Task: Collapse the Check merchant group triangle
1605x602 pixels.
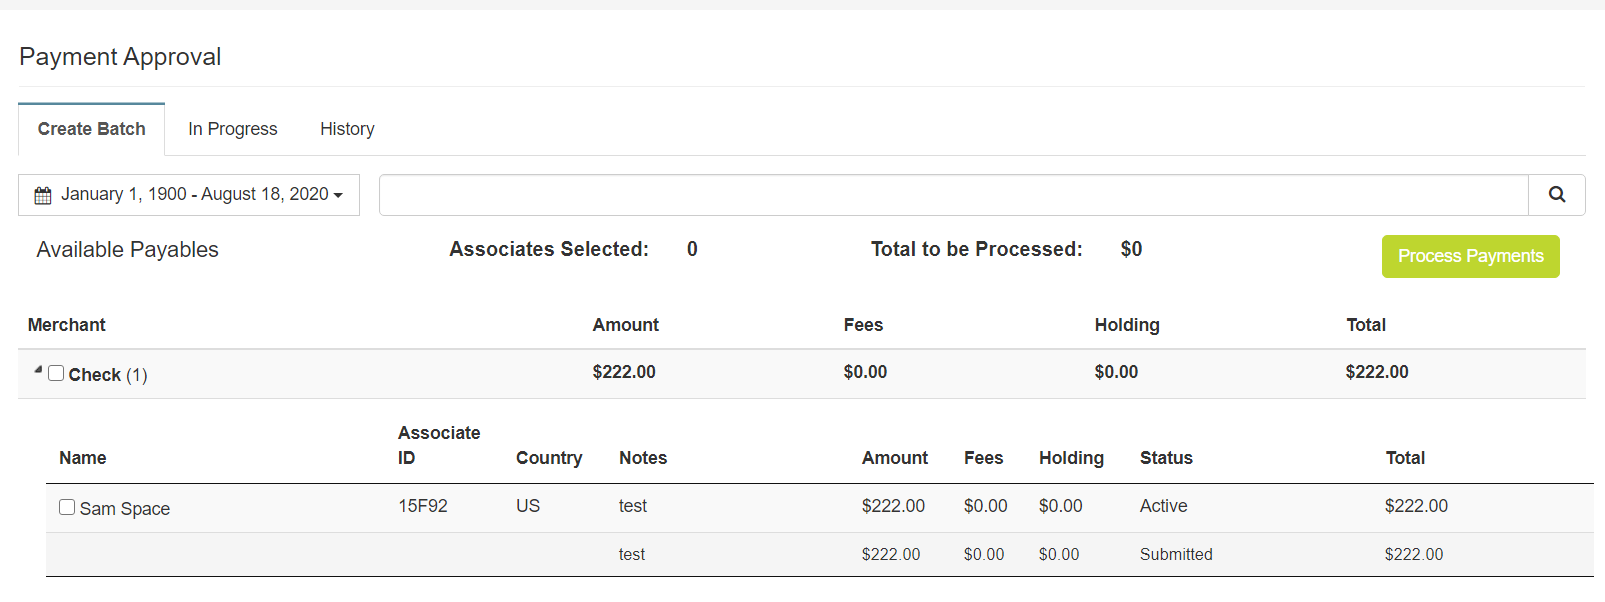Action: [38, 370]
